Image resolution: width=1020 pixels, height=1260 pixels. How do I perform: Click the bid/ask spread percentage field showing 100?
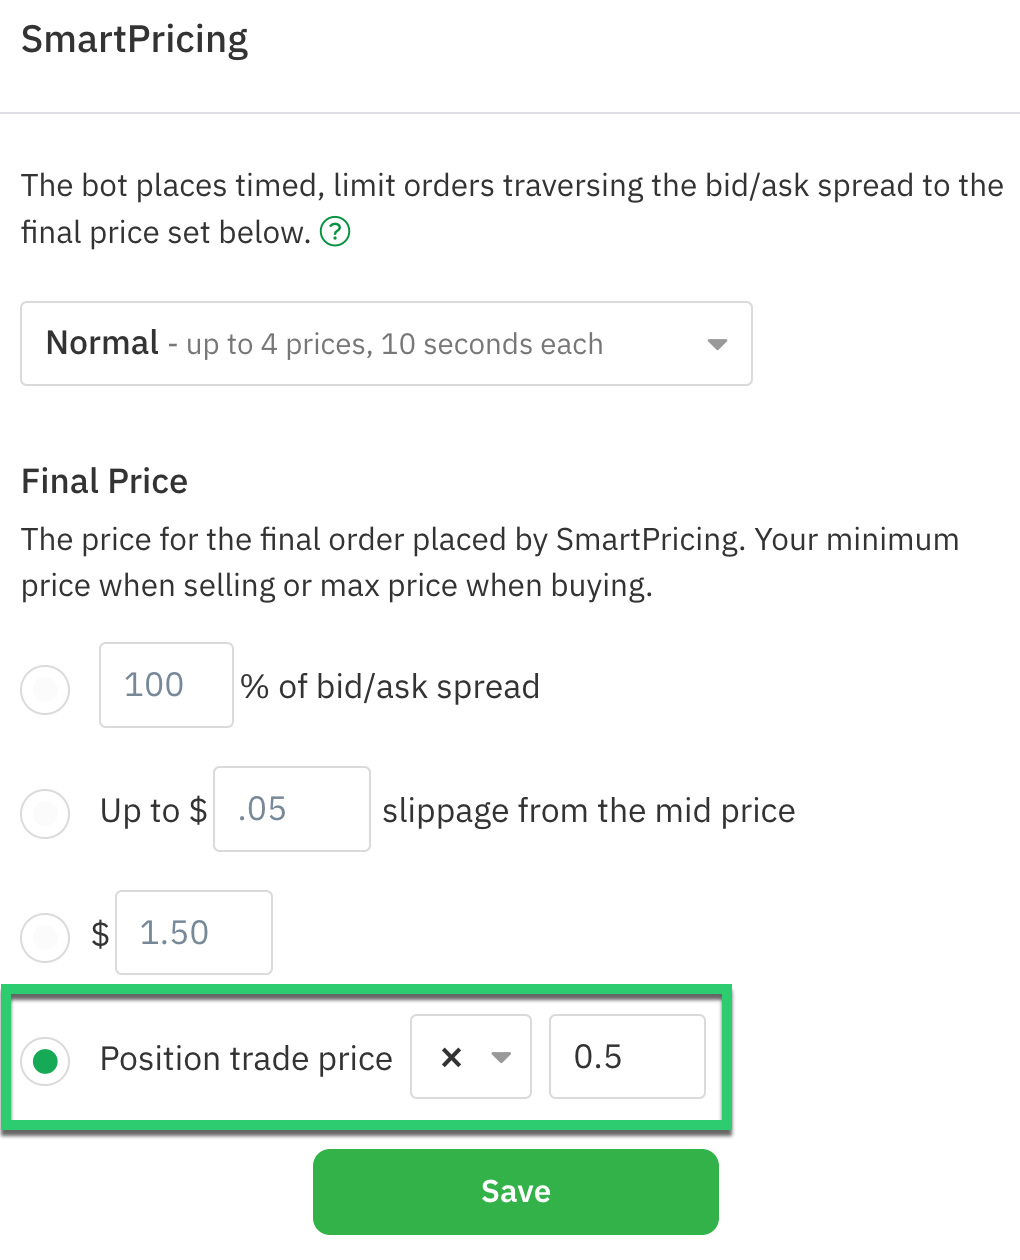coord(165,685)
